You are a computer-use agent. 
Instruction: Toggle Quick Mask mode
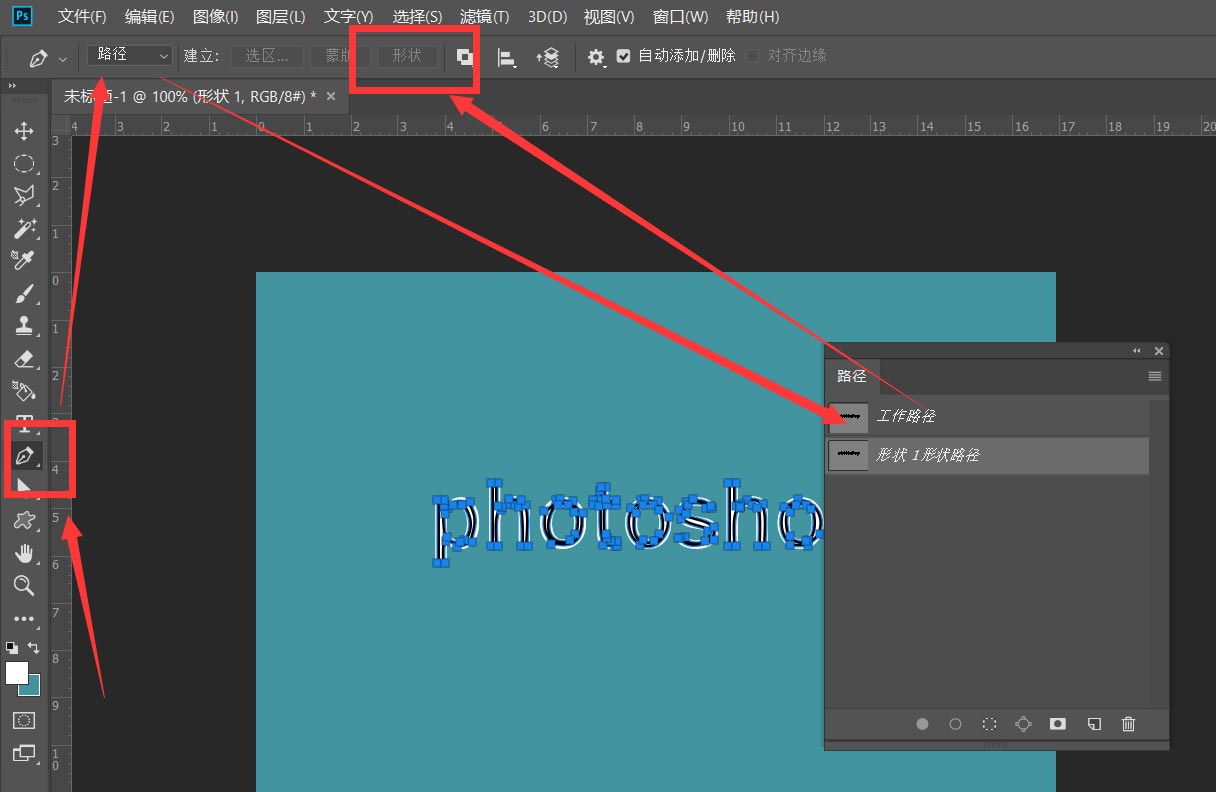24,720
